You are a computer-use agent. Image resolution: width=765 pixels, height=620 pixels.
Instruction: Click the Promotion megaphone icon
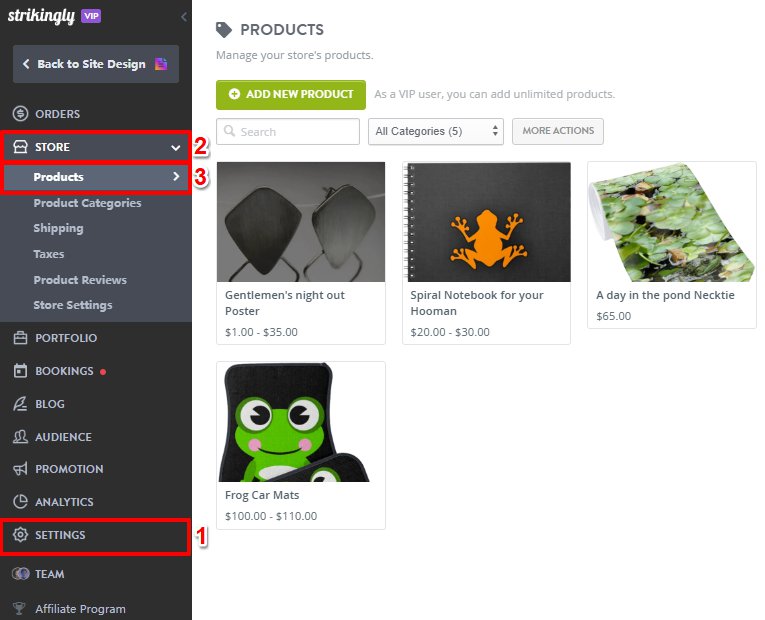20,469
